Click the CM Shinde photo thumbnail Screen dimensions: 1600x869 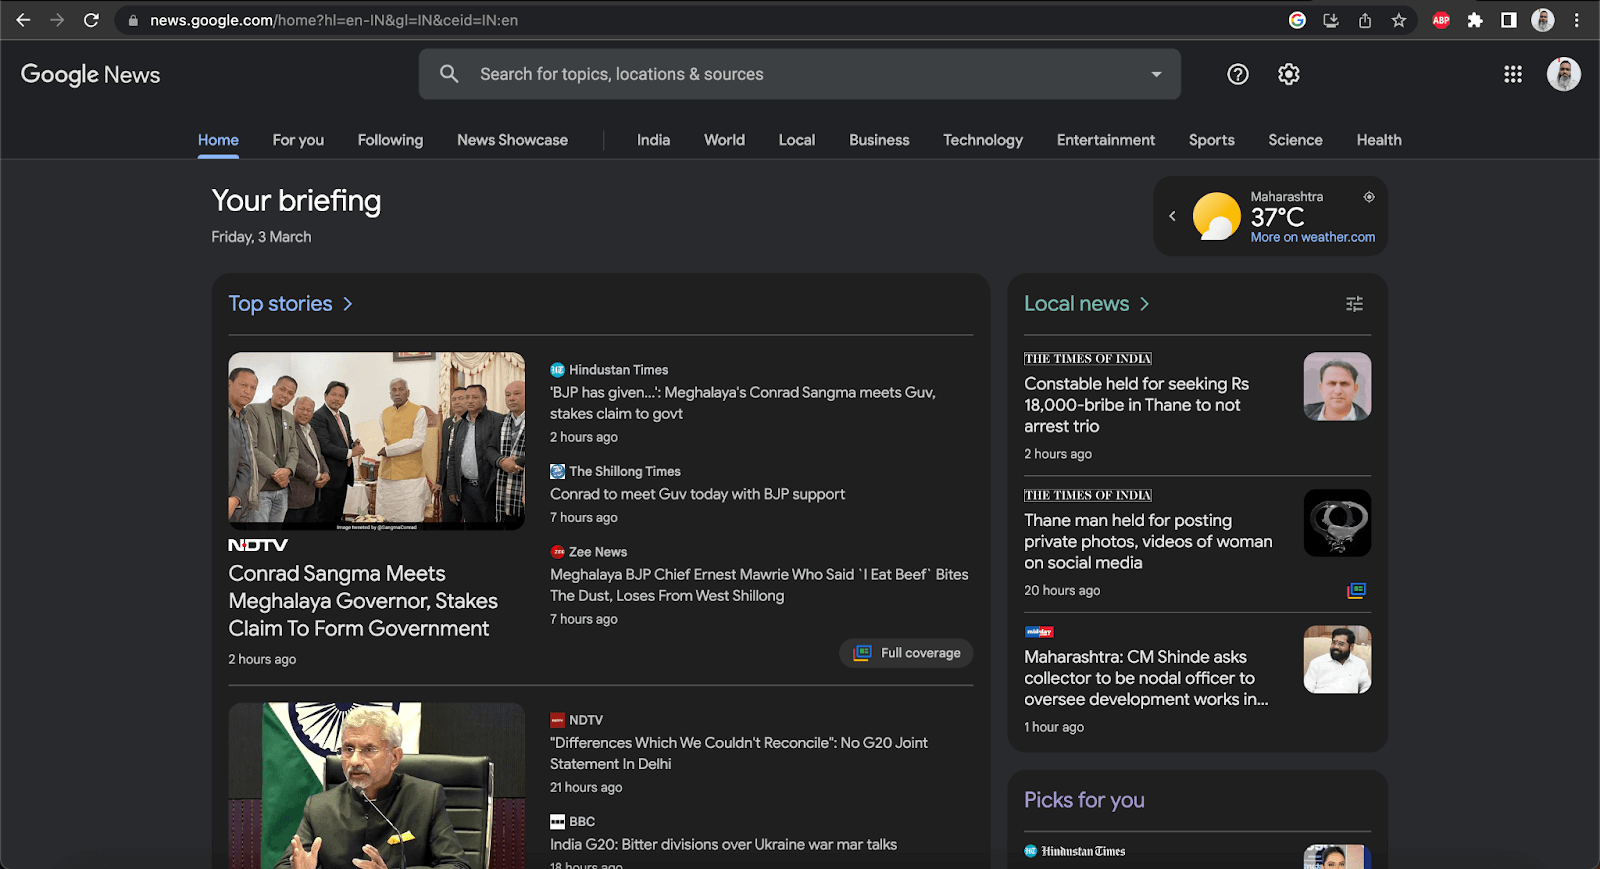point(1337,660)
